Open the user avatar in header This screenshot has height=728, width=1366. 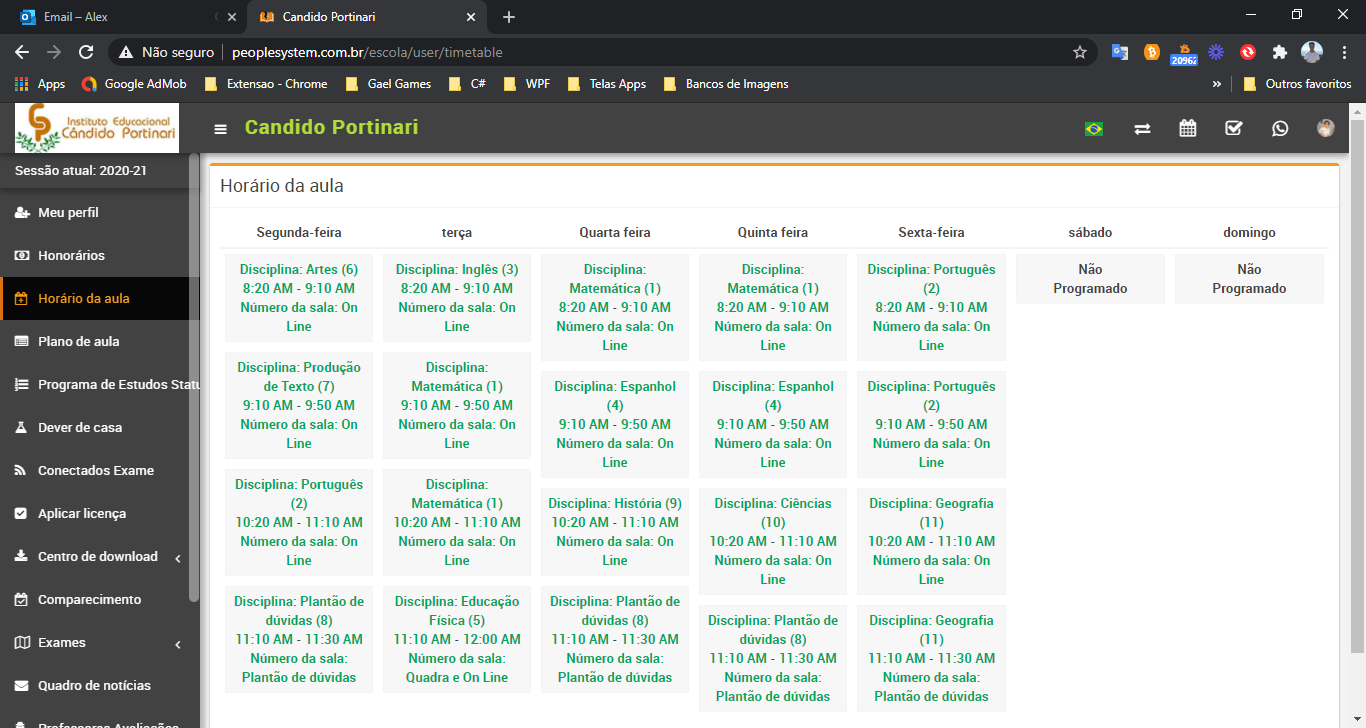(x=1325, y=128)
